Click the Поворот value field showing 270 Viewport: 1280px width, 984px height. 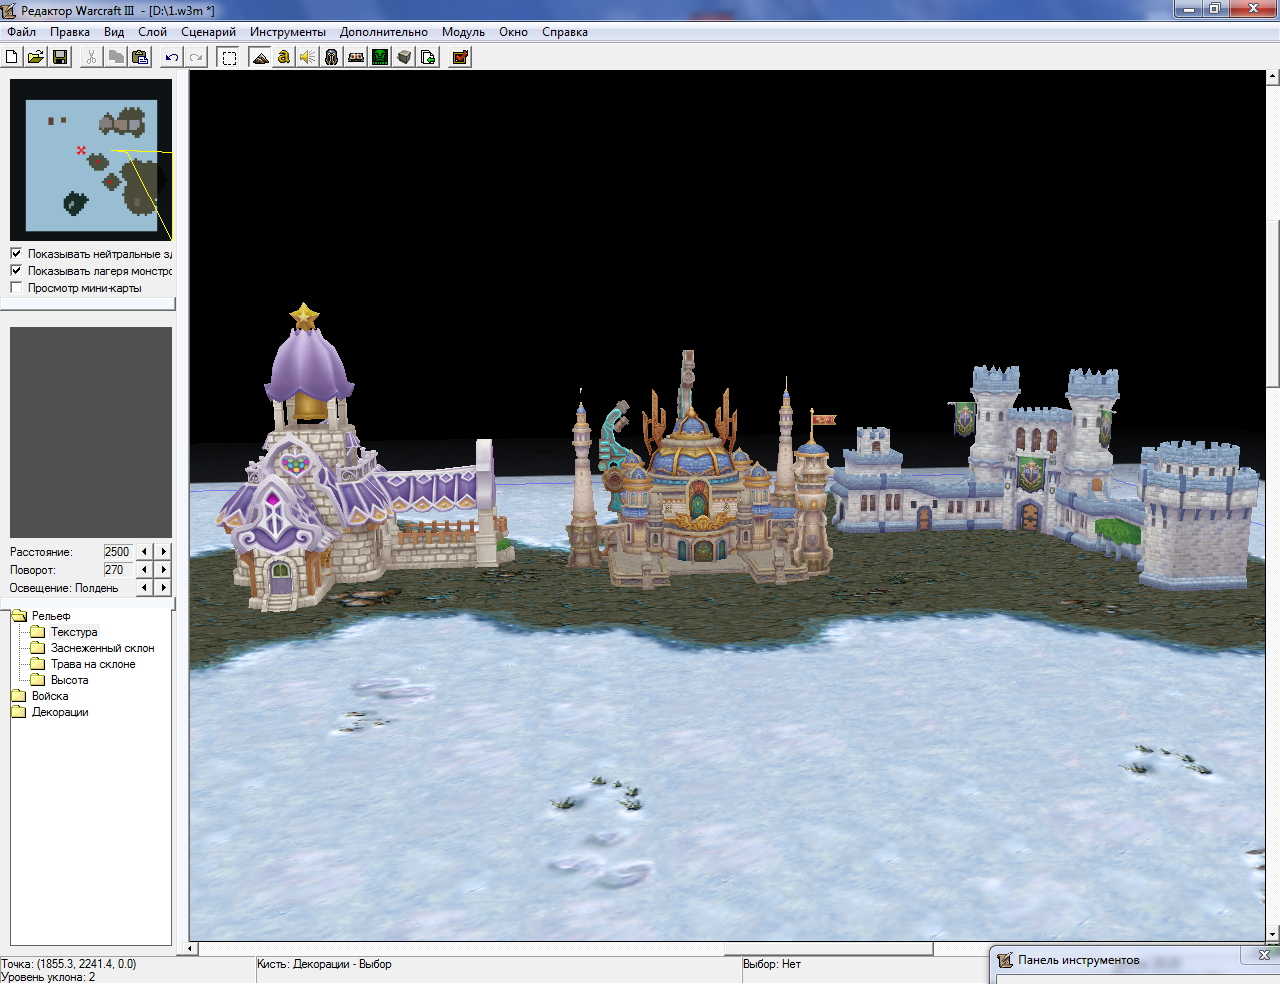click(x=118, y=570)
